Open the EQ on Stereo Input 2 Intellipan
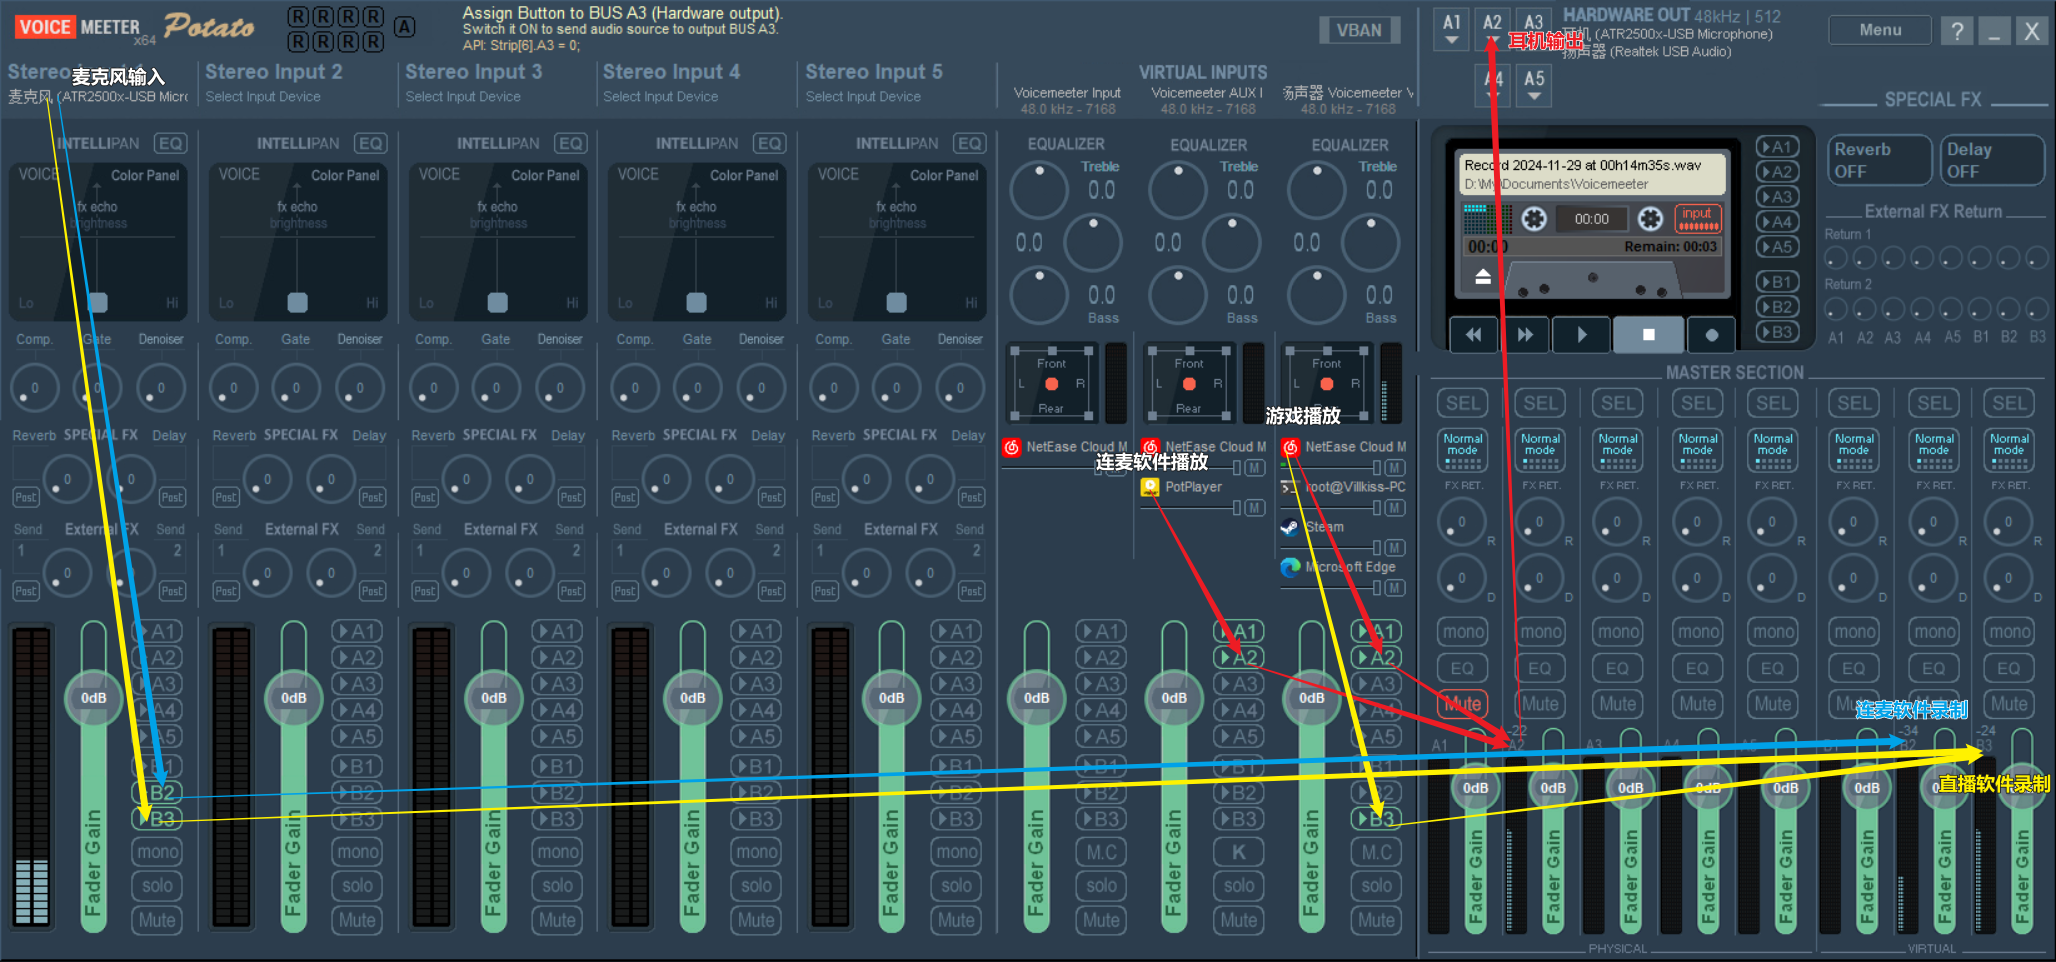The height and width of the screenshot is (962, 2056). pyautogui.click(x=371, y=143)
